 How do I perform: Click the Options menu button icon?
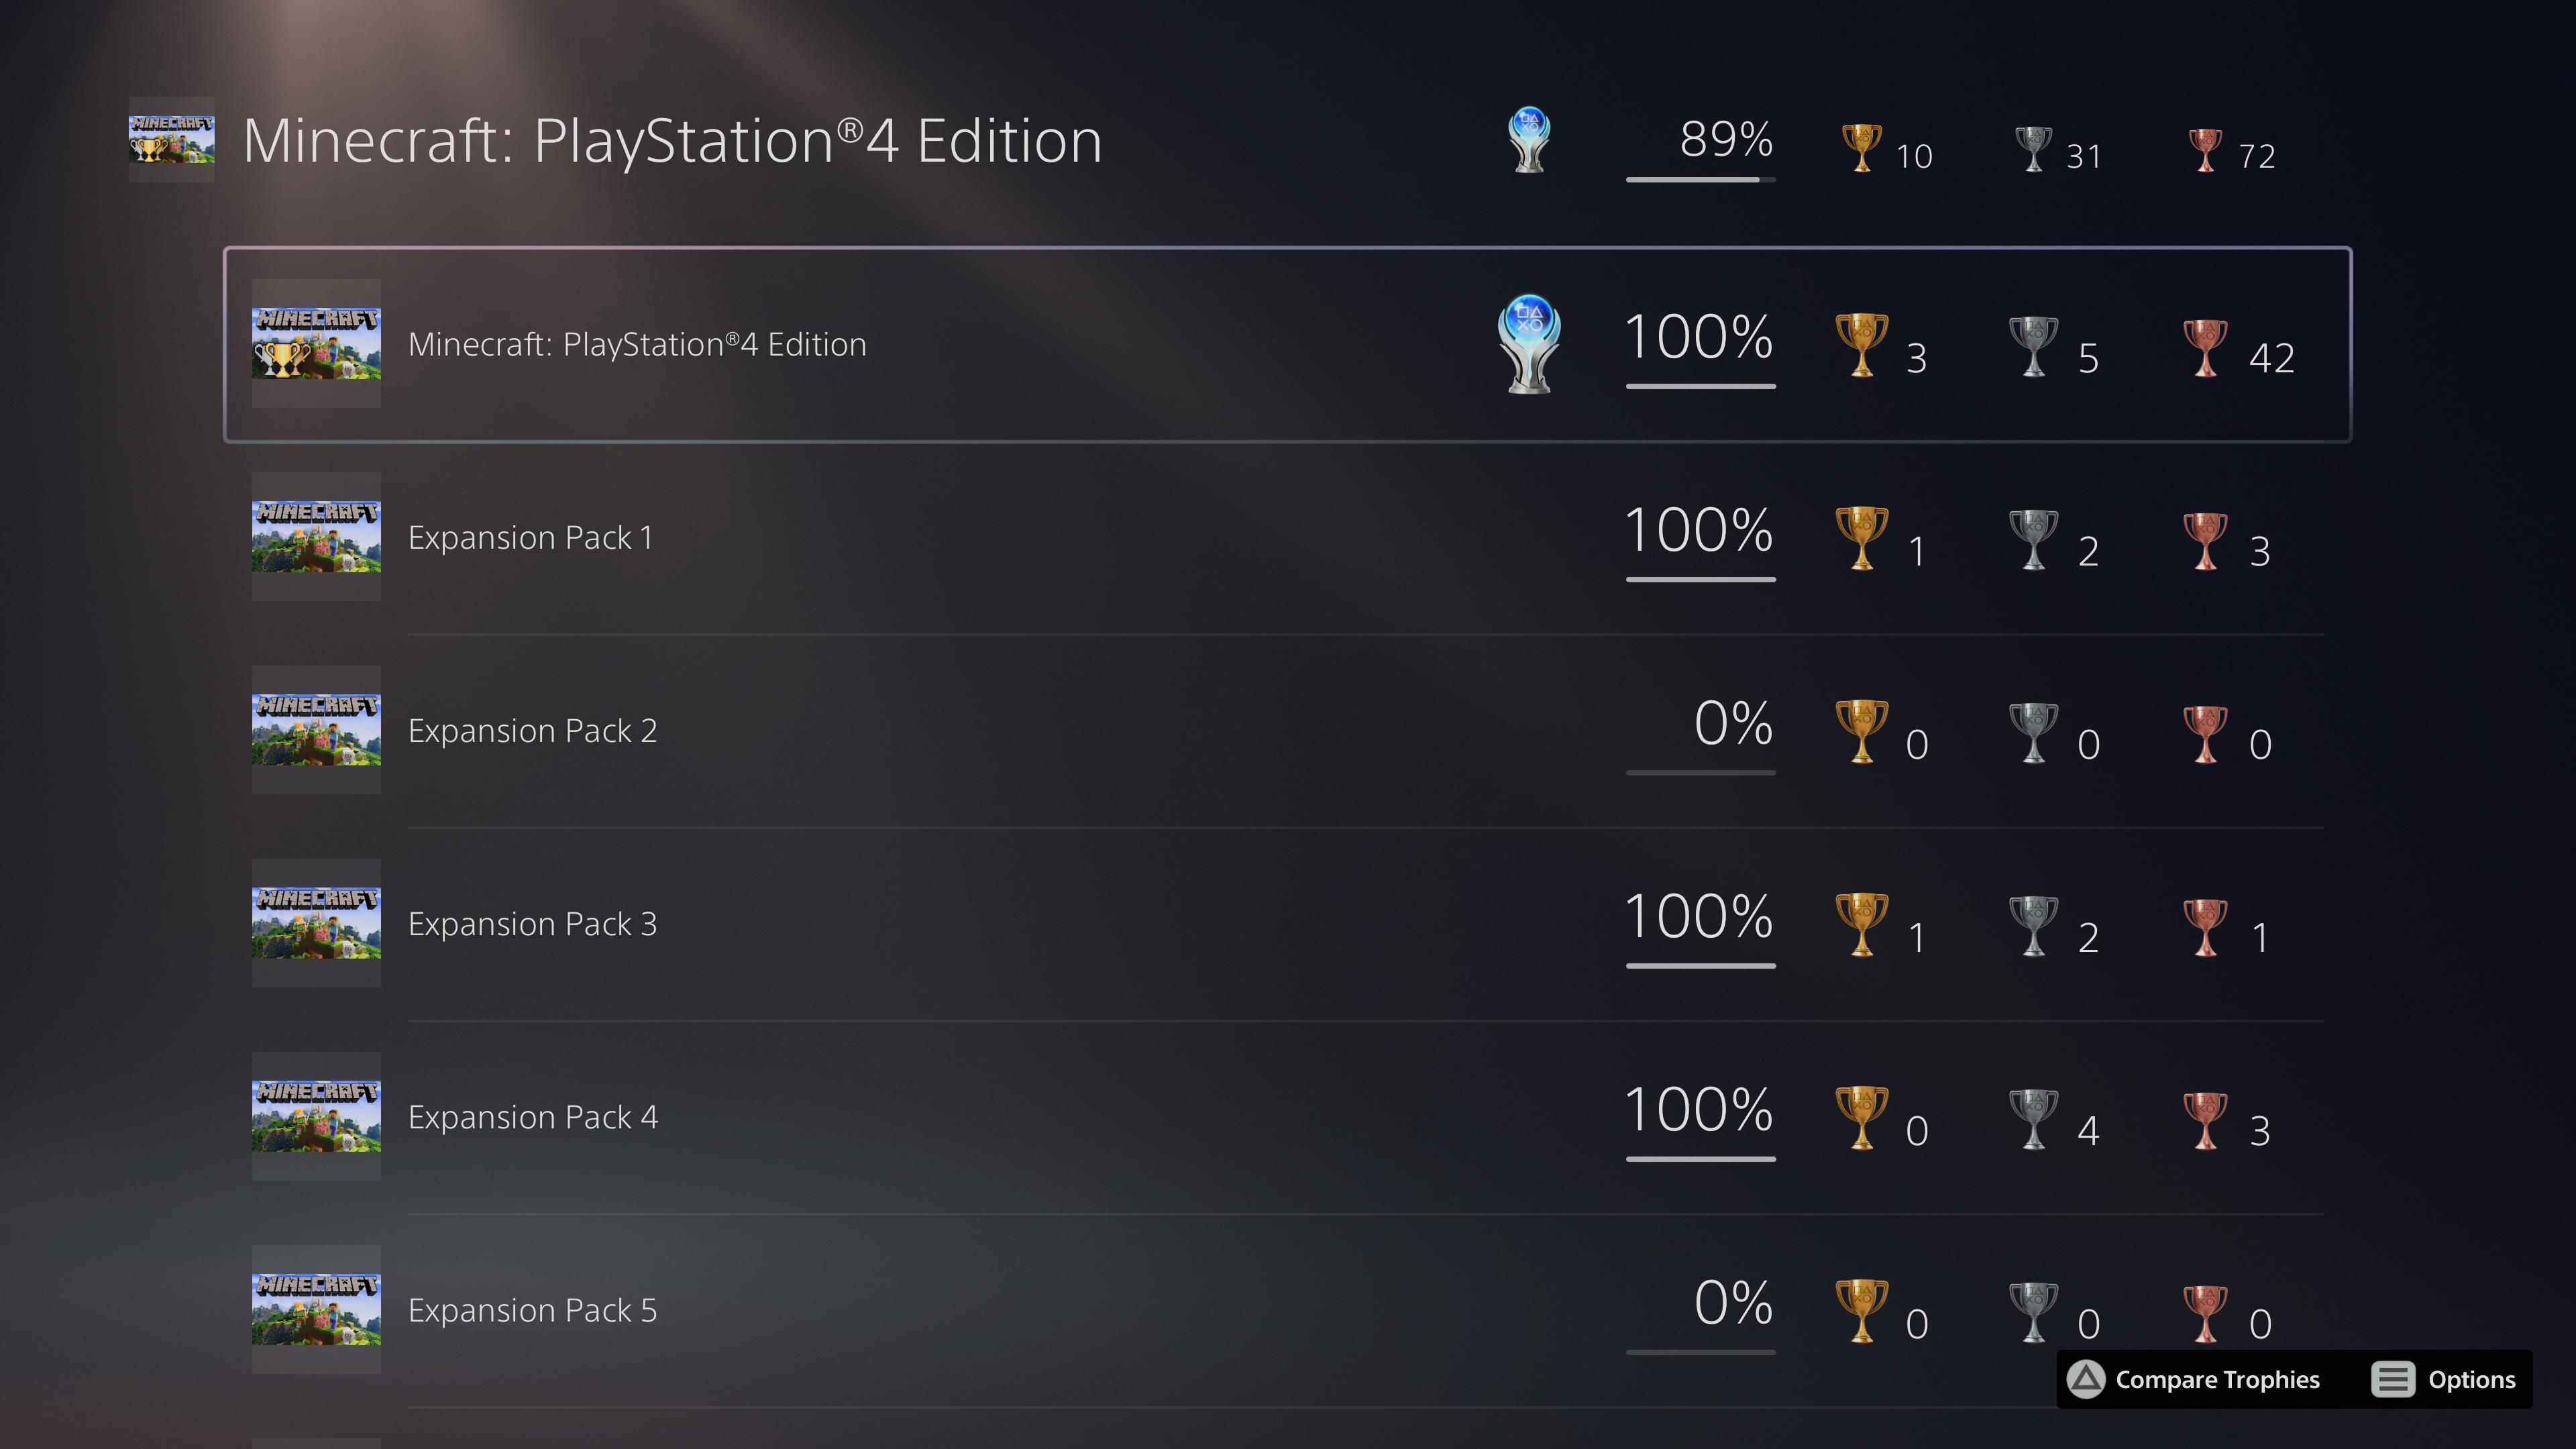coord(2392,1379)
